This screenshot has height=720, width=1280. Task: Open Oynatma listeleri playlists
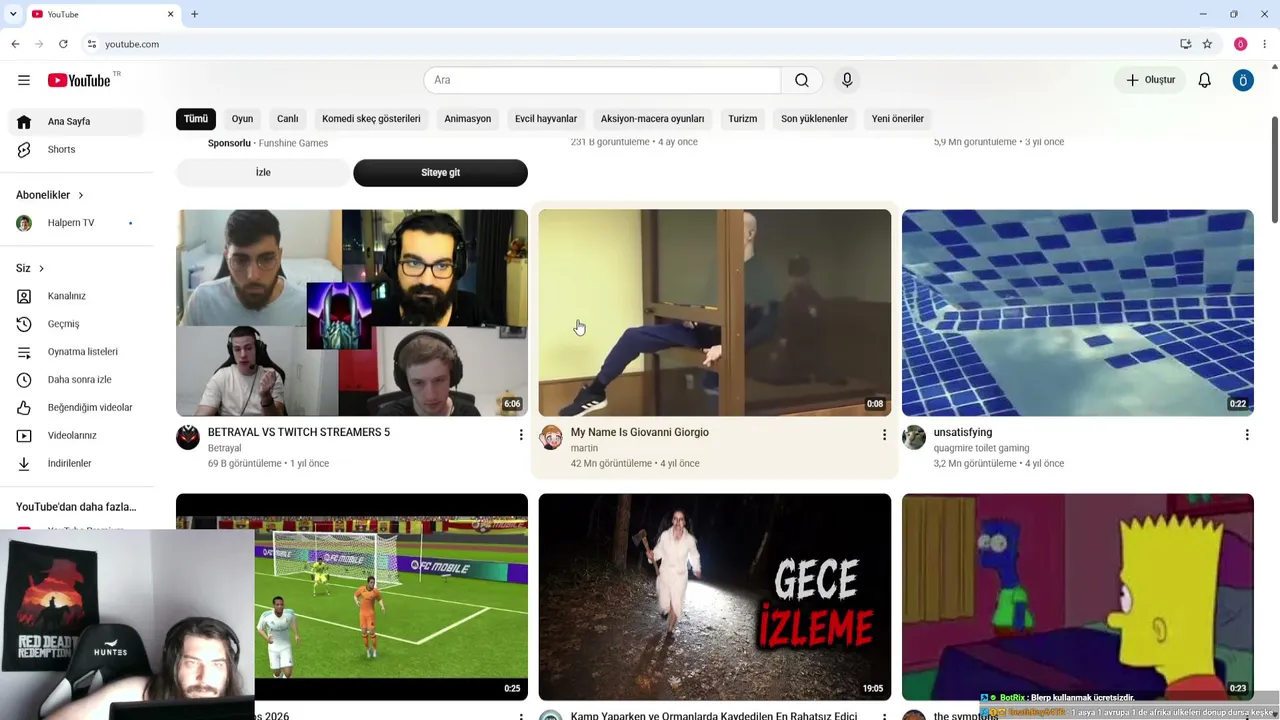point(76,352)
